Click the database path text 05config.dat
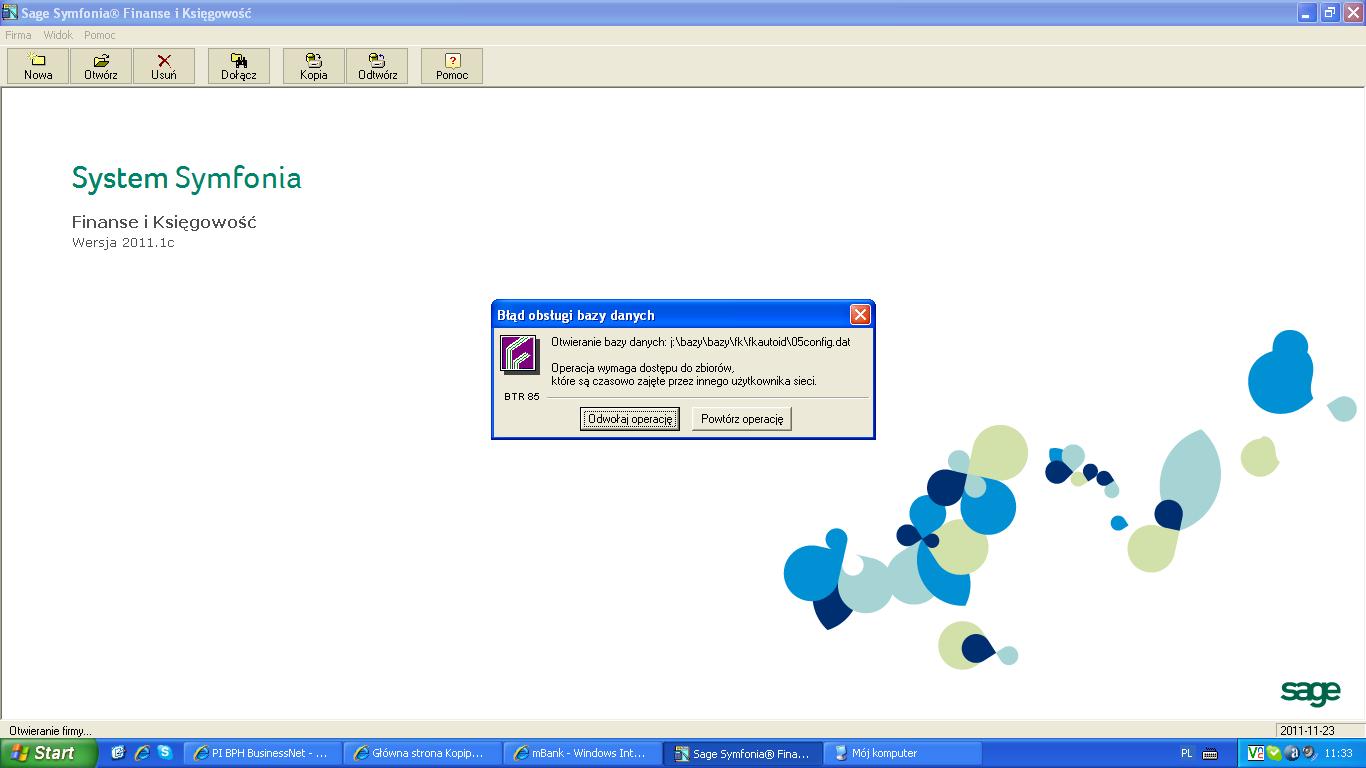This screenshot has height=768, width=1366. [x=701, y=342]
